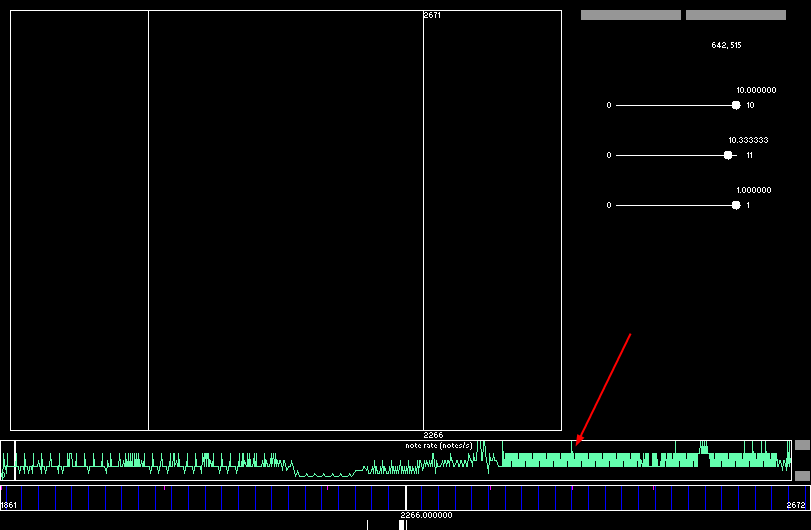The height and width of the screenshot is (530, 811).
Task: Click the 10.000000 slider value
Action: coord(756,90)
